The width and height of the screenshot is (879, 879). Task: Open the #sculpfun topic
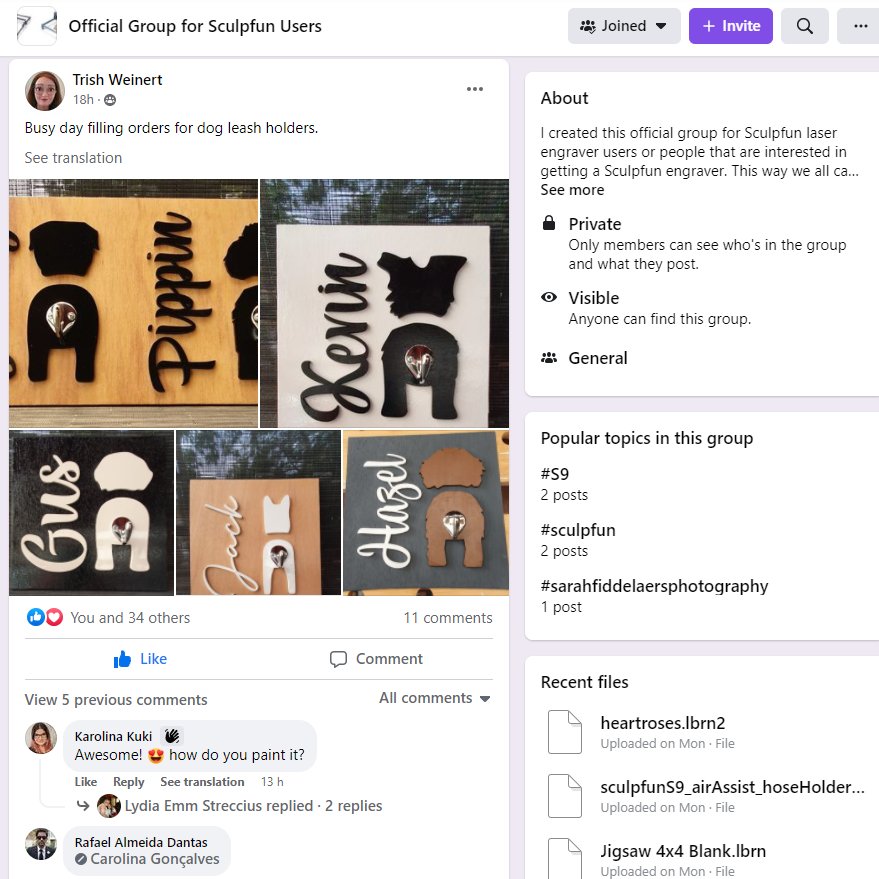click(578, 530)
